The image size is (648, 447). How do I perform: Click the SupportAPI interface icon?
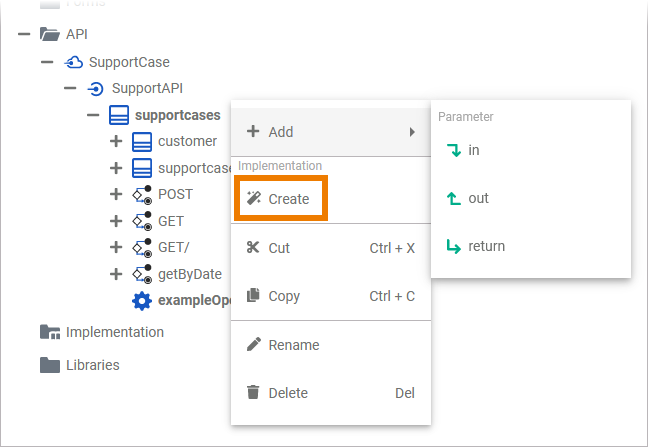pos(97,88)
